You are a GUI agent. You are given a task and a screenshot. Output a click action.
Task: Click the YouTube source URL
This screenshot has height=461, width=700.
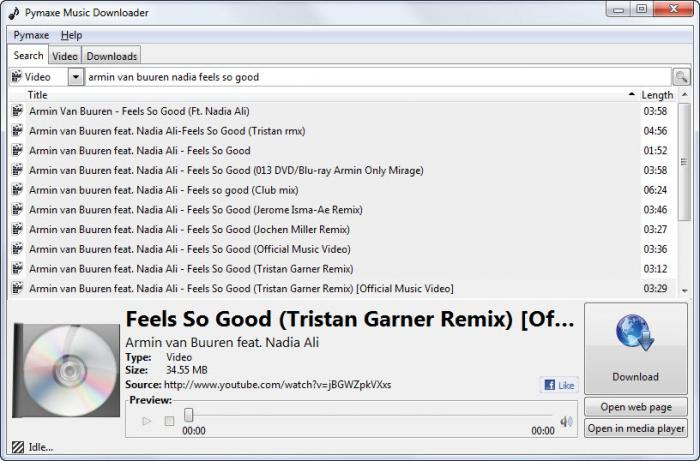pos(277,385)
